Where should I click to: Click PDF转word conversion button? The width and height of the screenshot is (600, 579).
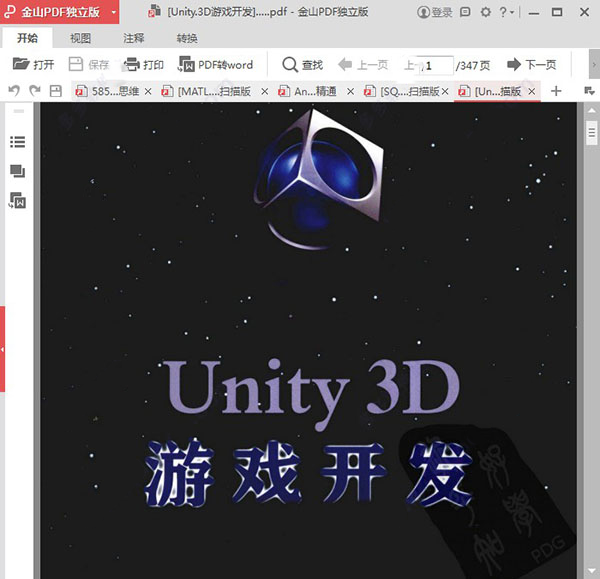click(x=215, y=64)
